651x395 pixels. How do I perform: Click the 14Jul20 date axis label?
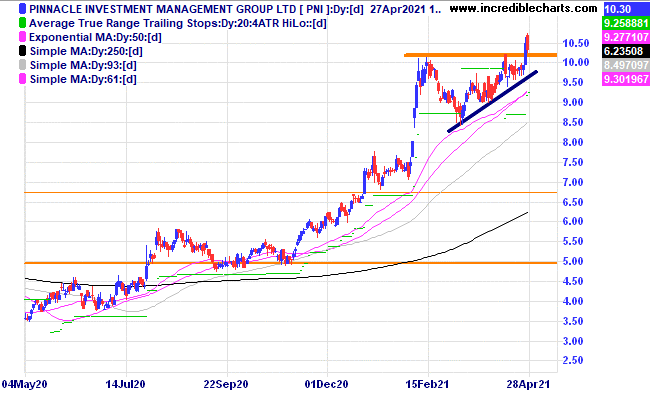[x=125, y=384]
